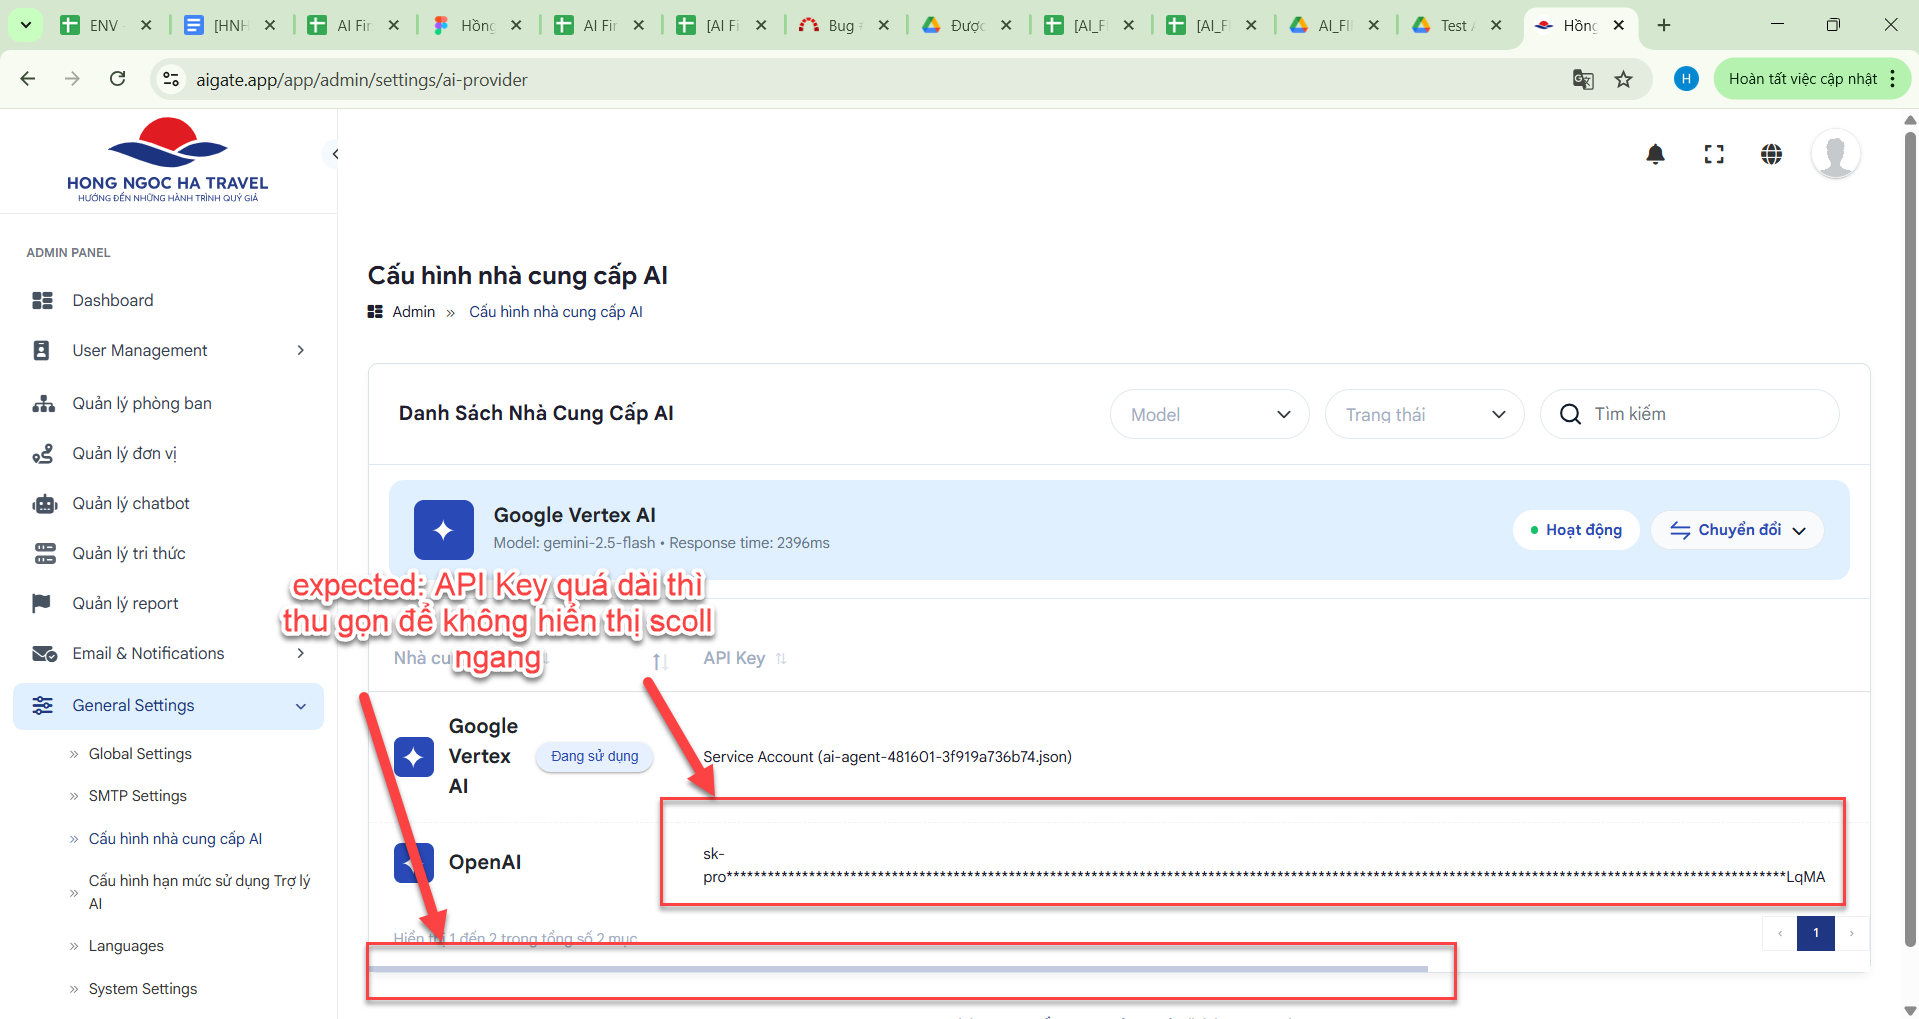This screenshot has height=1019, width=1919.
Task: Toggle fullscreen mode icon
Action: point(1713,154)
